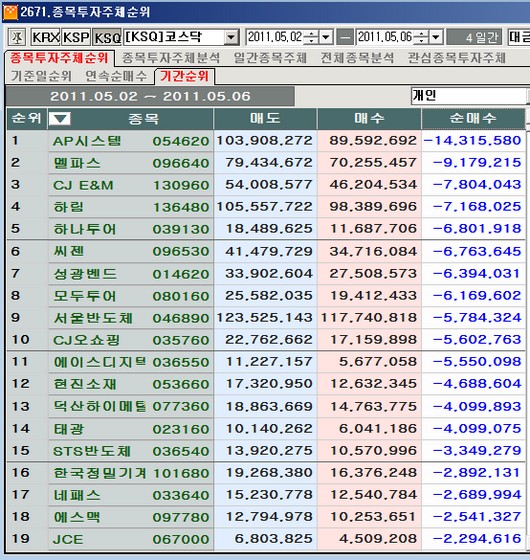Open the [KSQ]코스닥 market dropdown

click(x=232, y=37)
